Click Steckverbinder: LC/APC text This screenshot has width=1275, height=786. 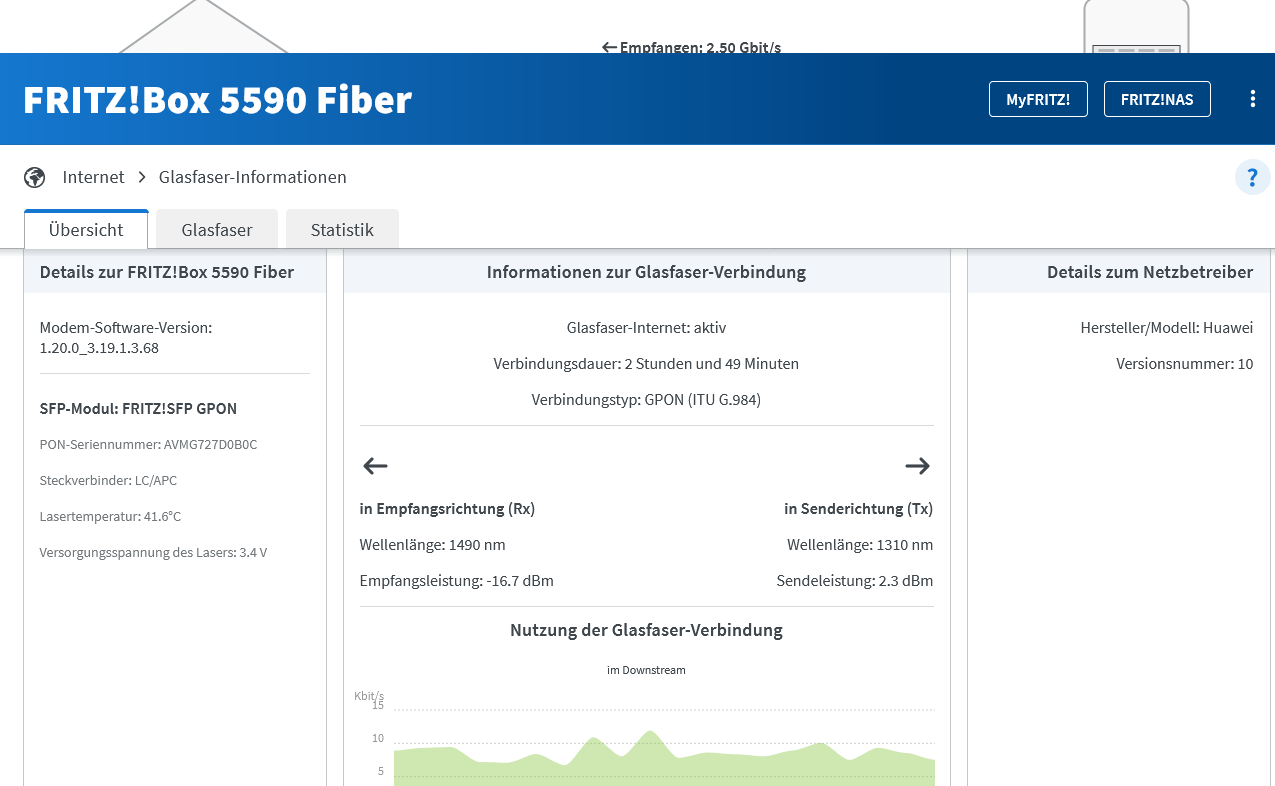[x=108, y=480]
